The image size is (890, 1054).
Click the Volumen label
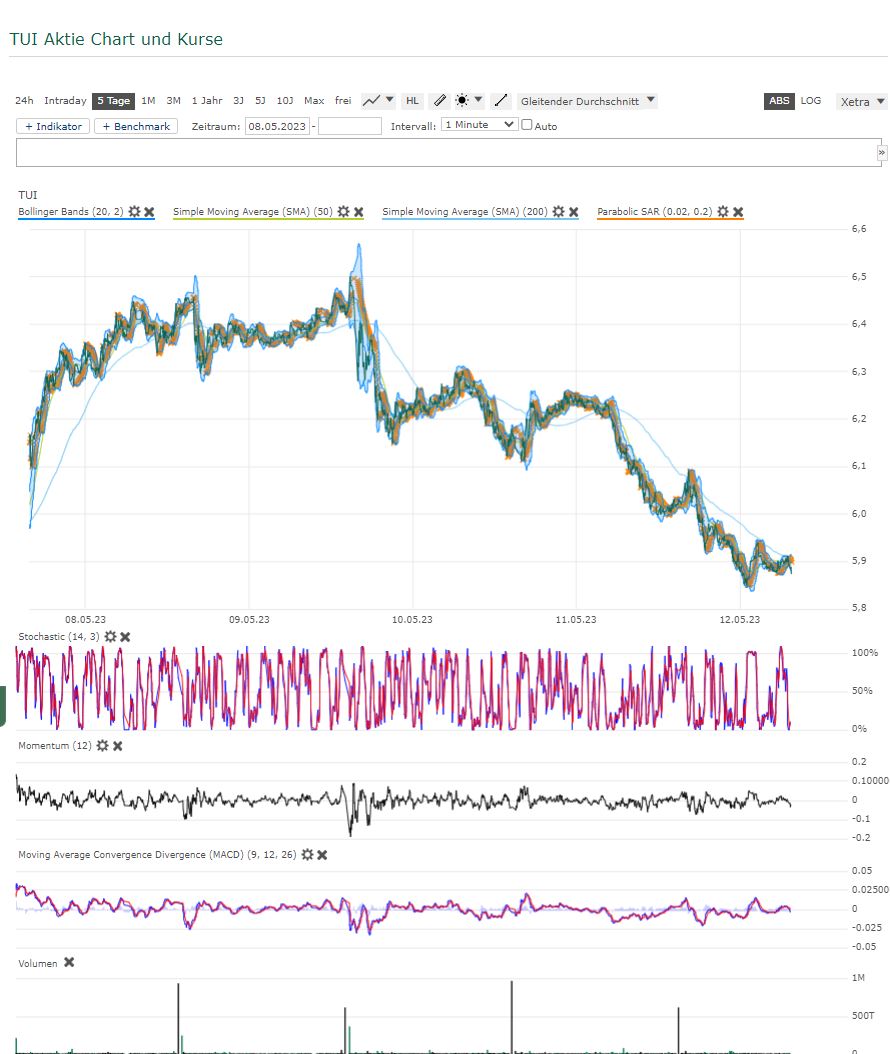(x=38, y=963)
